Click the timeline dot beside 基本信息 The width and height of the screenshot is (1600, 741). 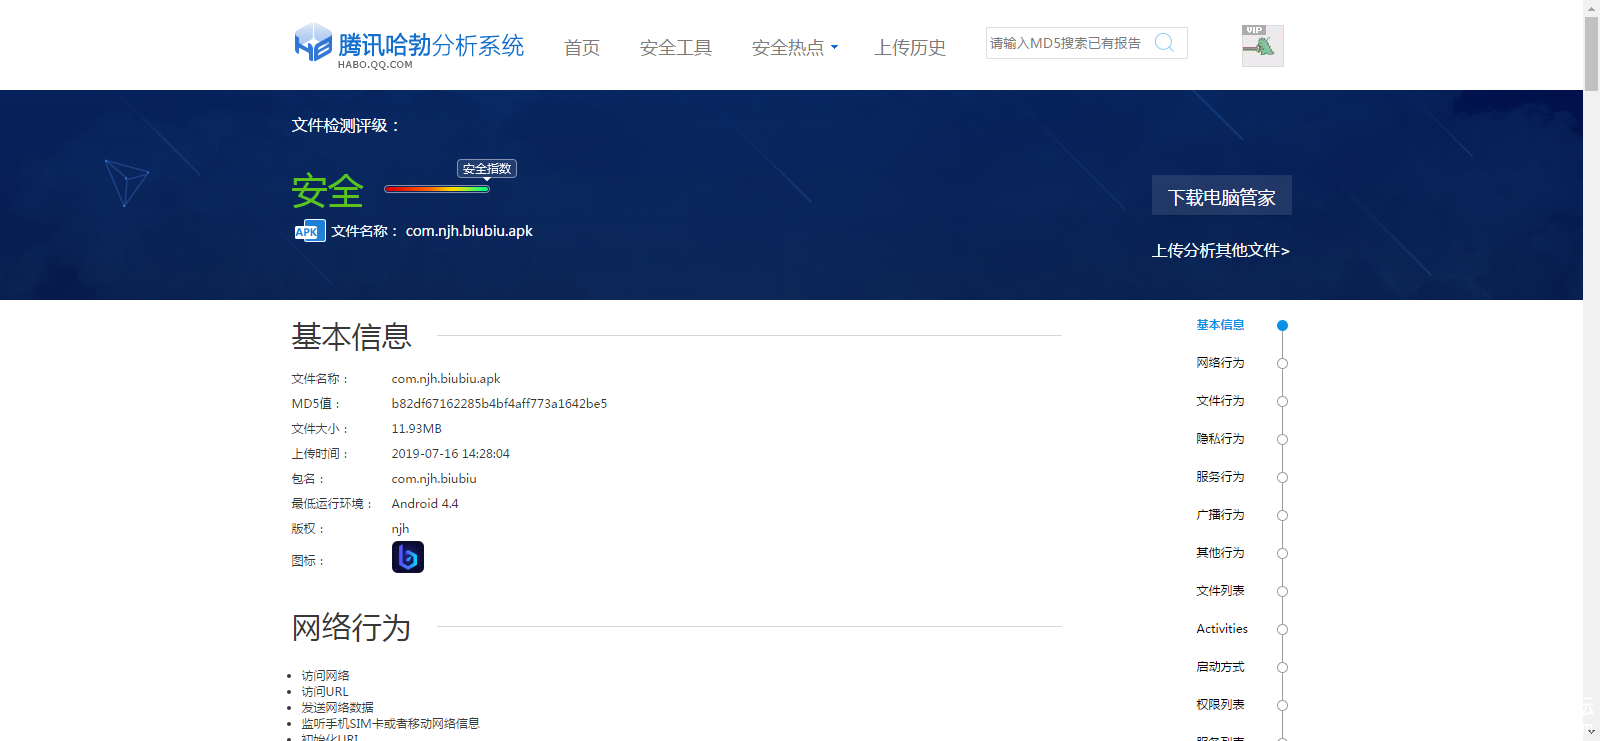[1282, 325]
